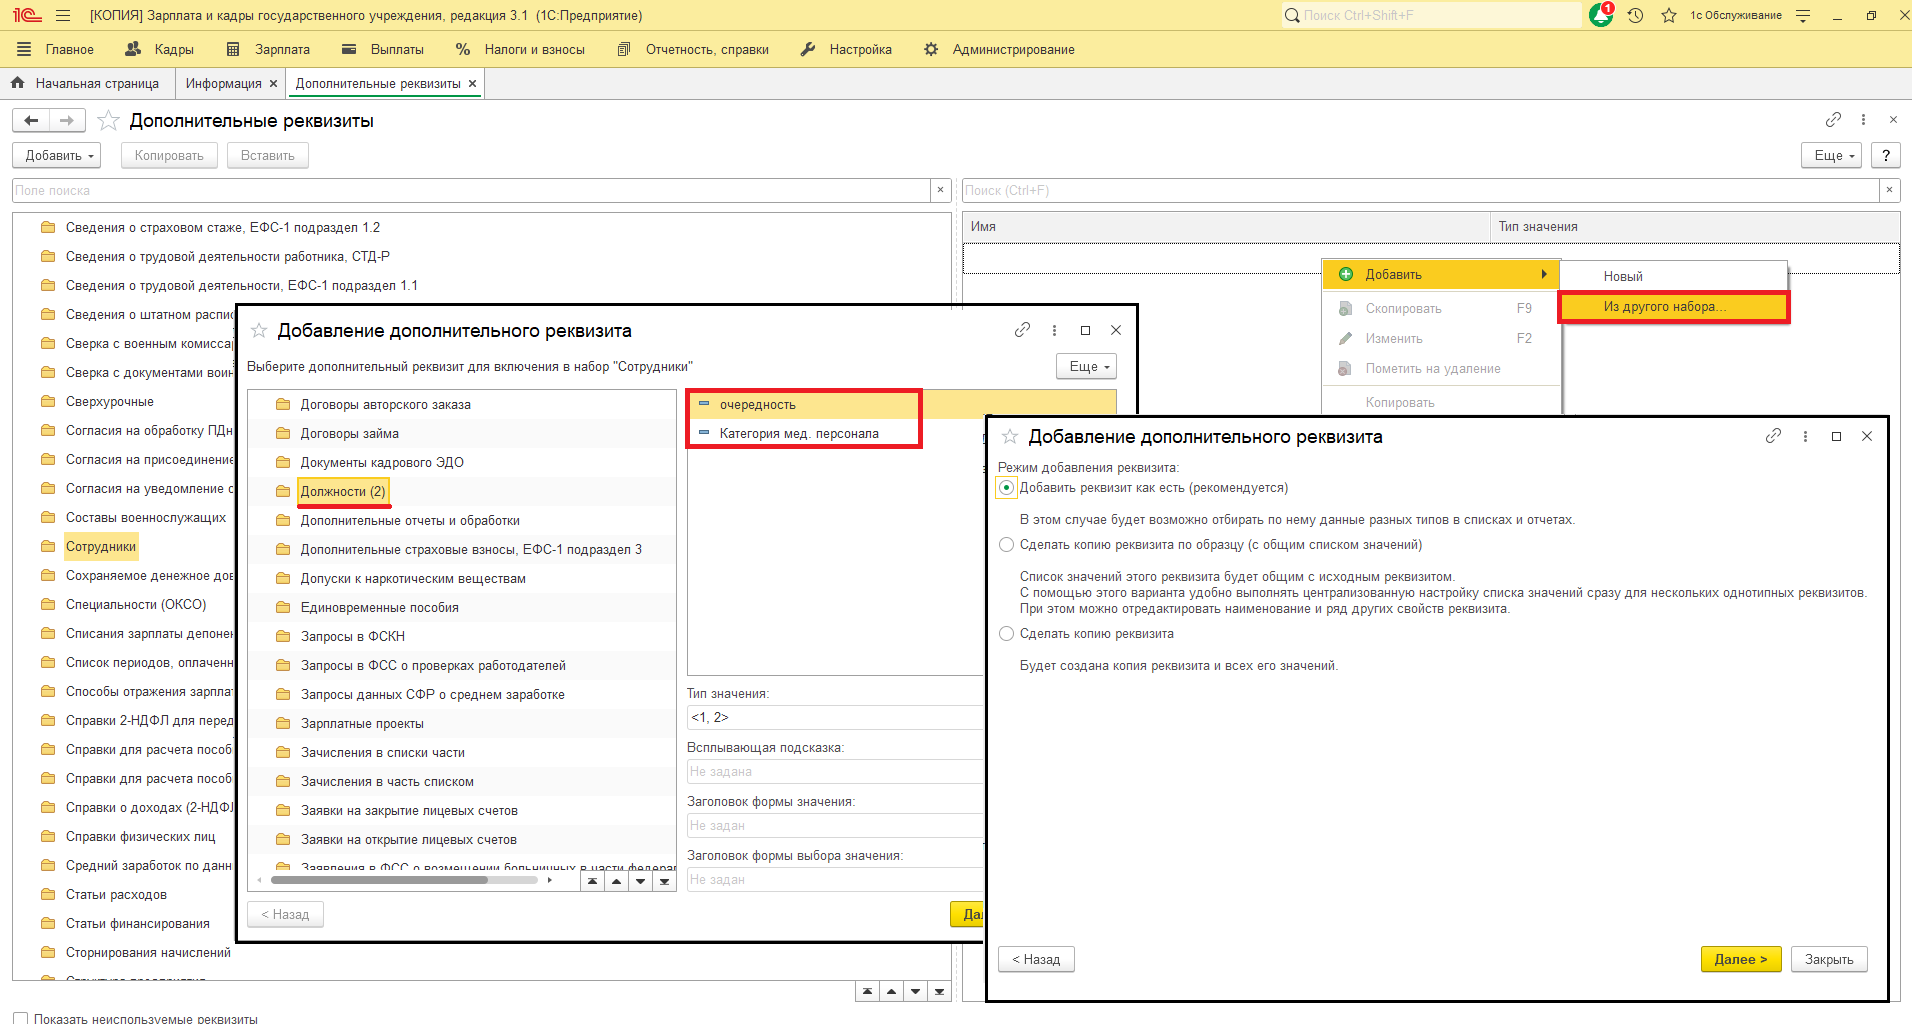
Task: Get link to the Дополнительные реквизиты page
Action: click(1833, 120)
